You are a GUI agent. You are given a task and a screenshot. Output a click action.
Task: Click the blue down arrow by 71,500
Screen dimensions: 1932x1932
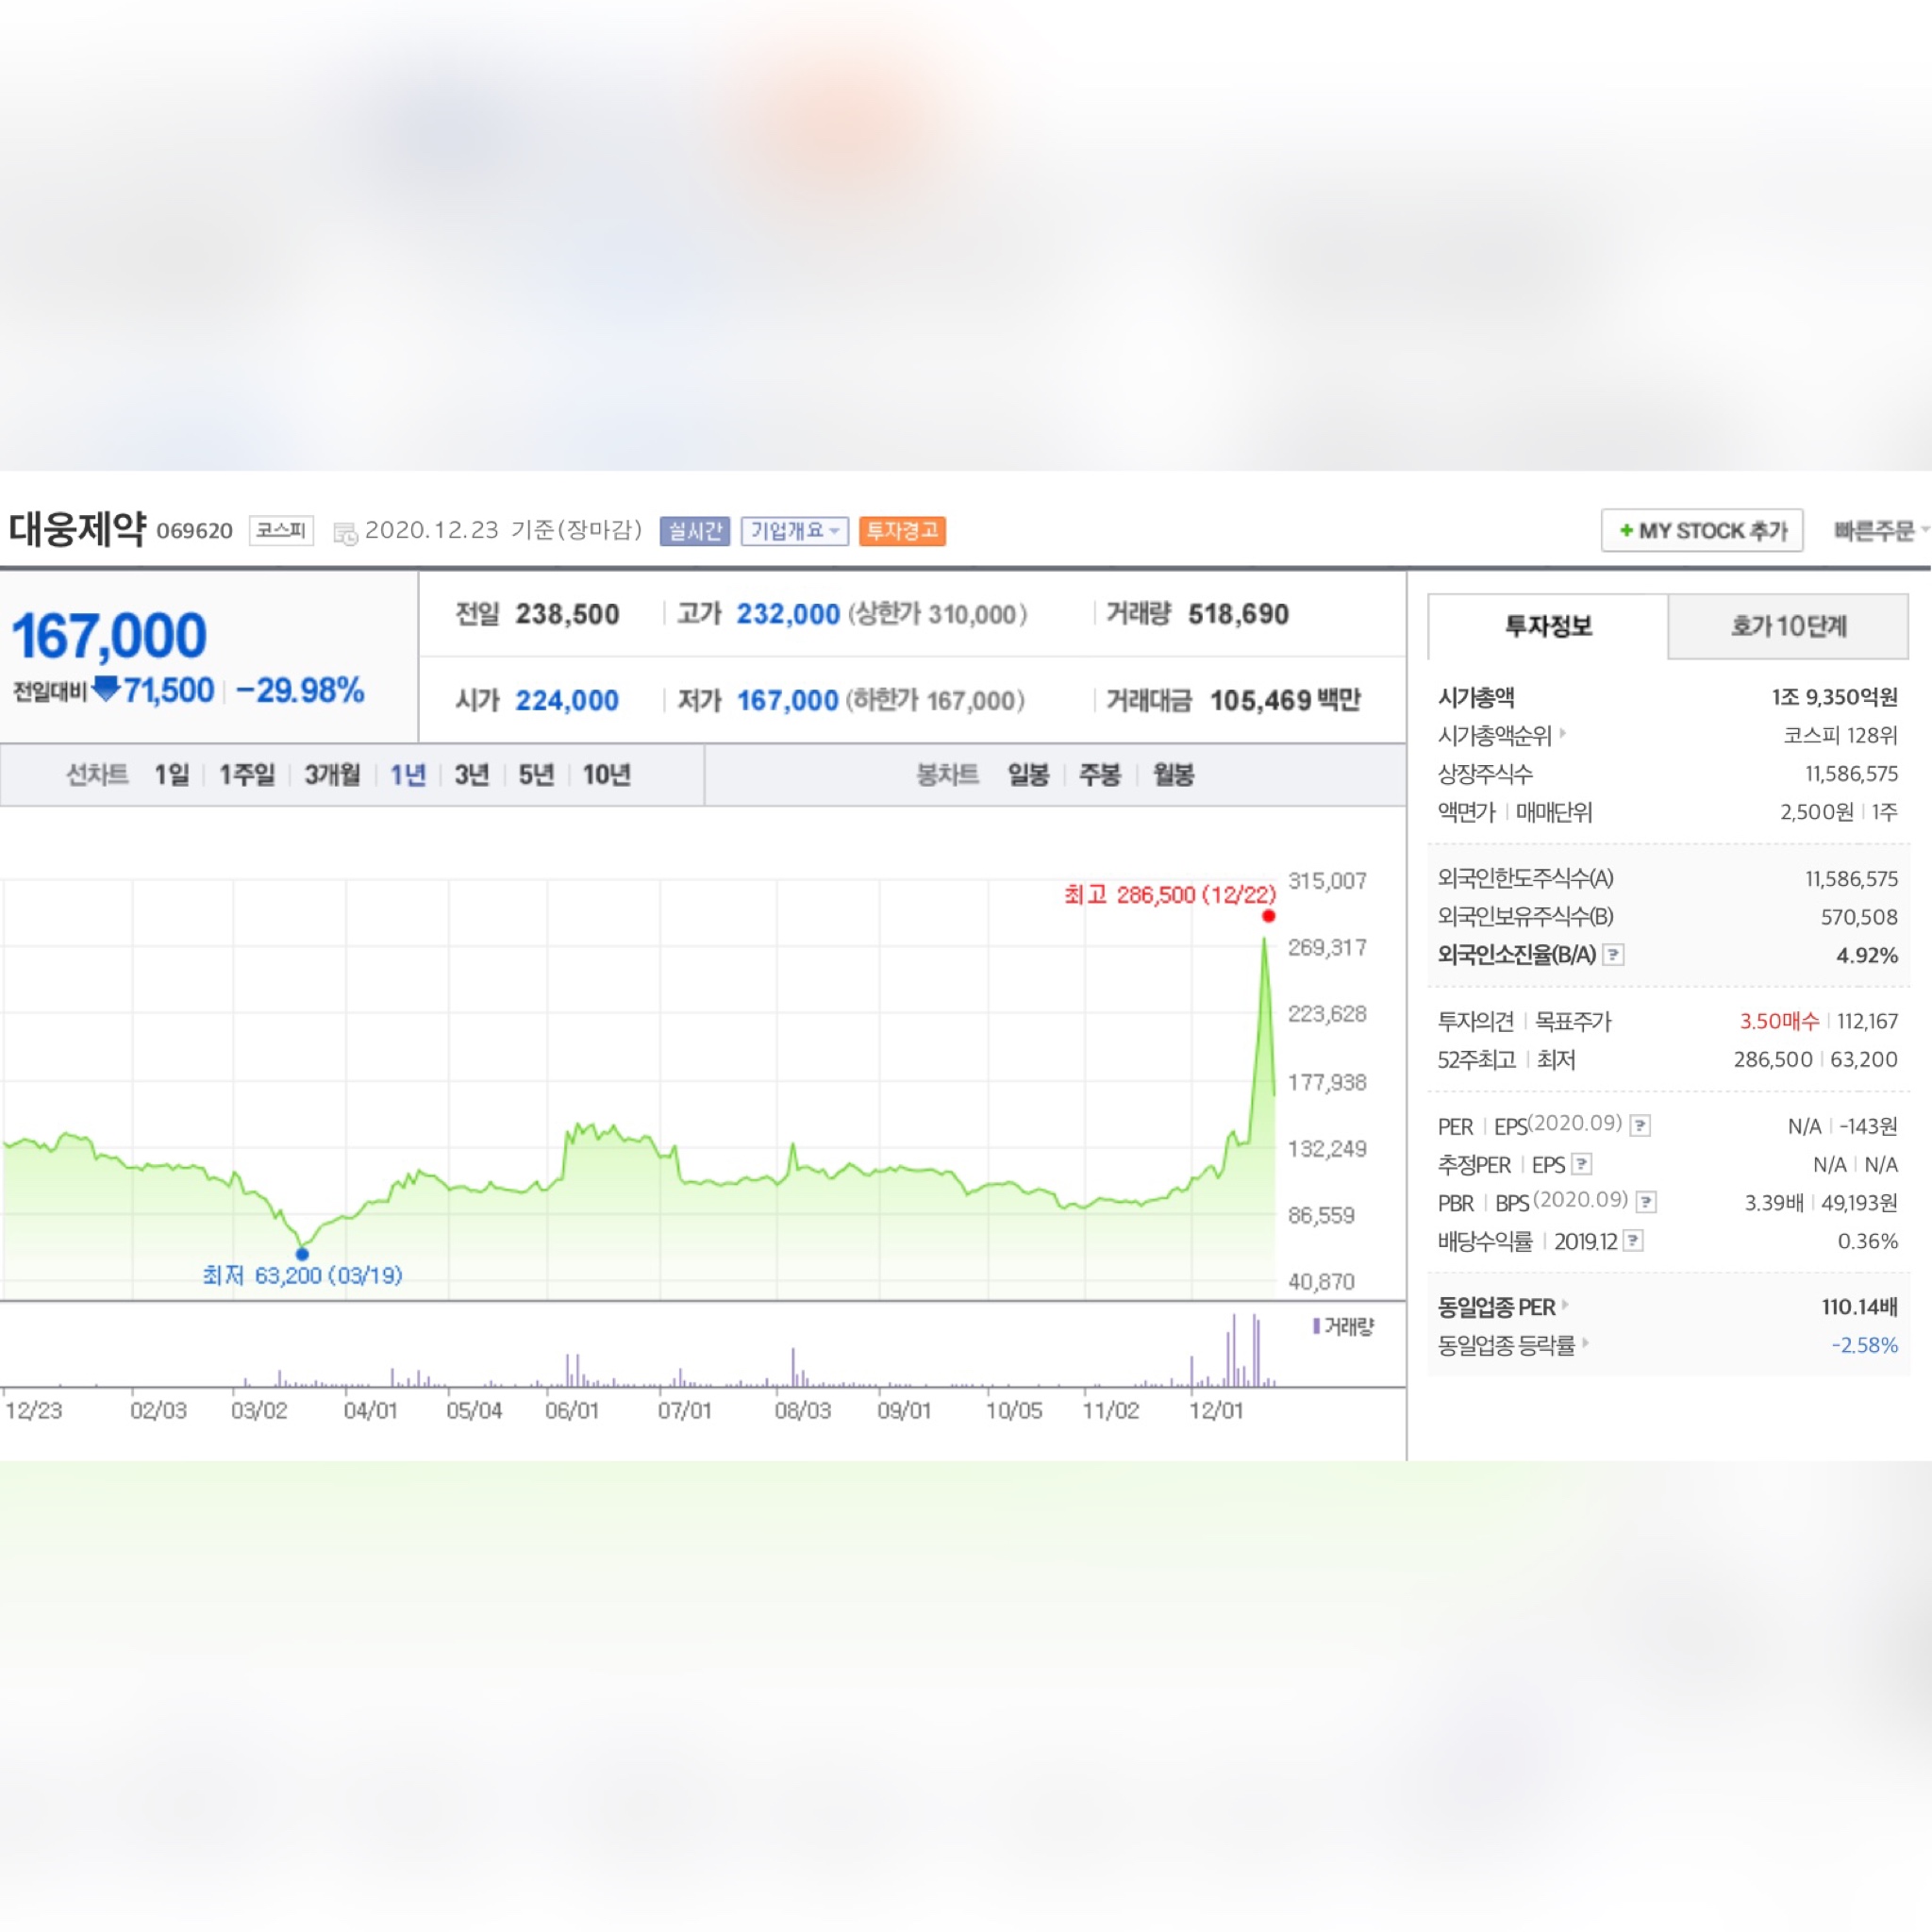pyautogui.click(x=105, y=687)
